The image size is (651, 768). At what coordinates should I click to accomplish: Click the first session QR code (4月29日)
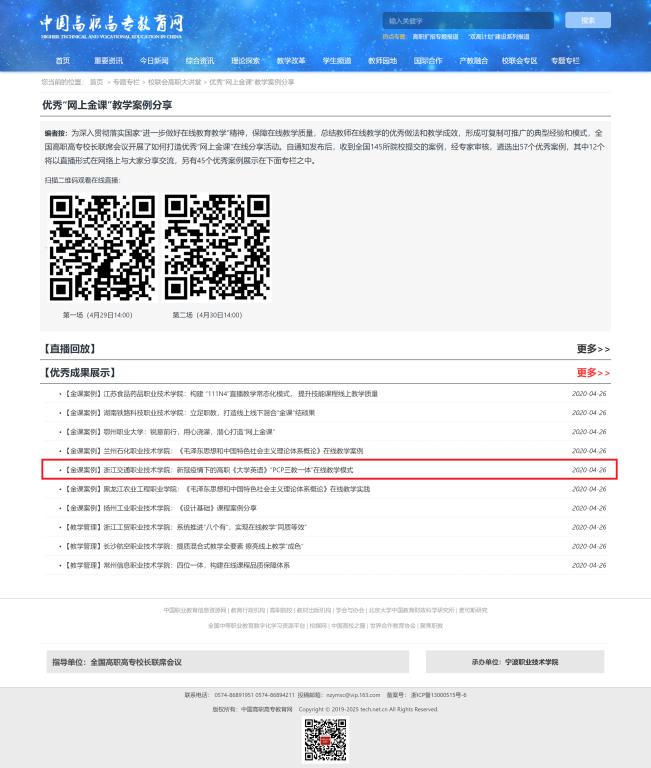click(x=102, y=247)
